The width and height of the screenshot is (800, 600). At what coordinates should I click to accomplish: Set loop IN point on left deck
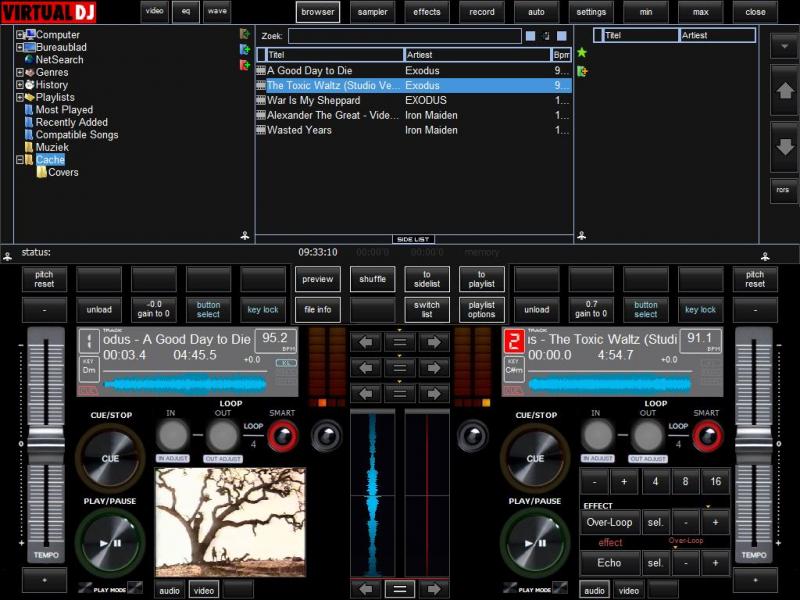172,435
